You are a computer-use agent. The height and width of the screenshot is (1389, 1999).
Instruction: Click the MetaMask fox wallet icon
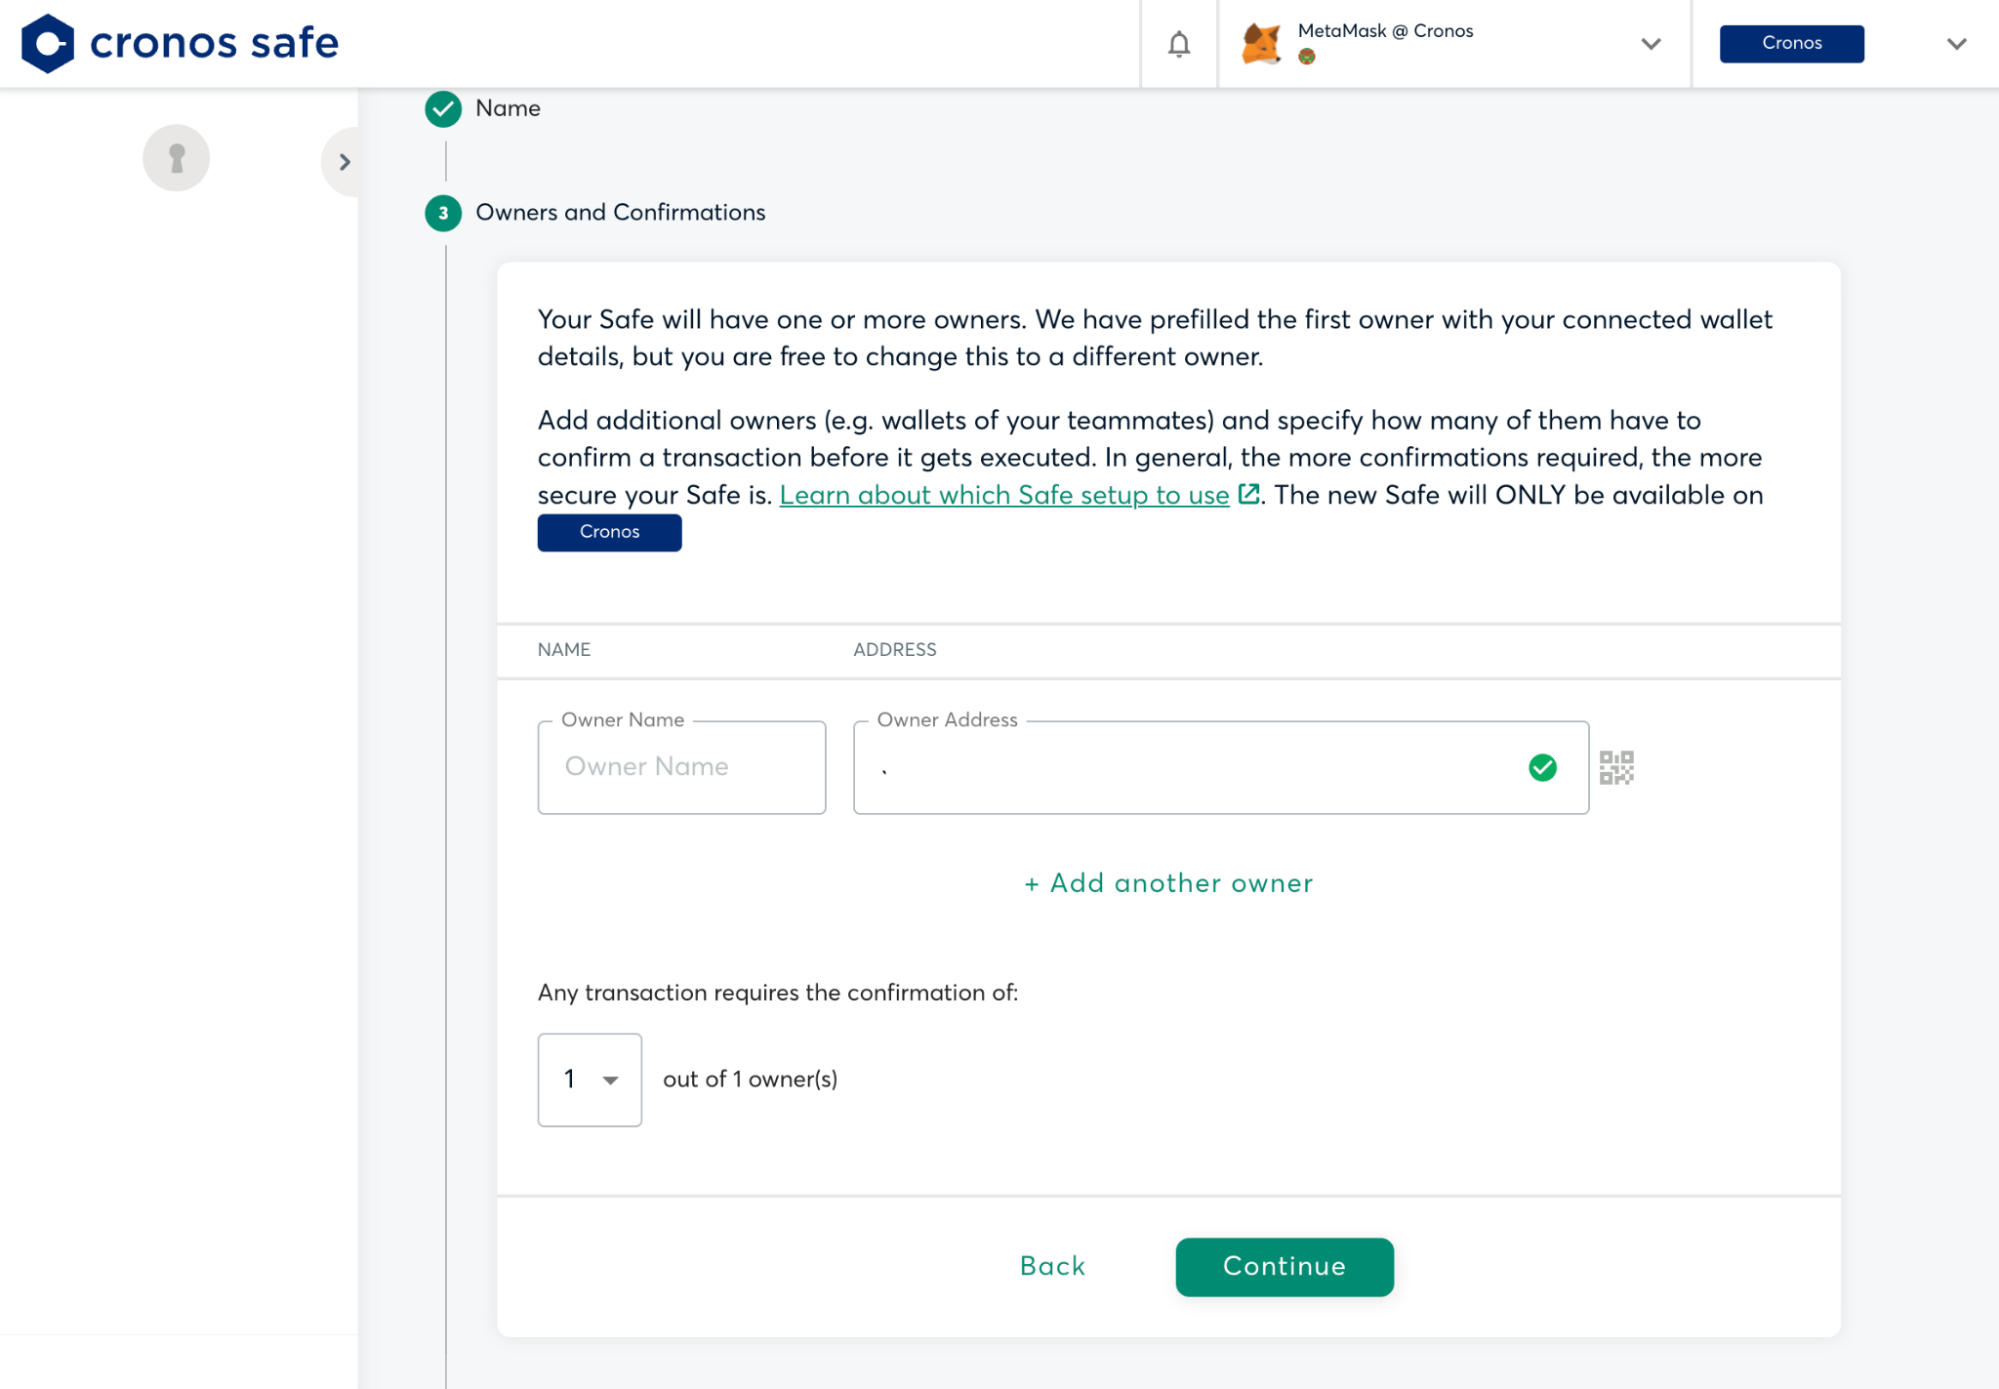[x=1261, y=44]
